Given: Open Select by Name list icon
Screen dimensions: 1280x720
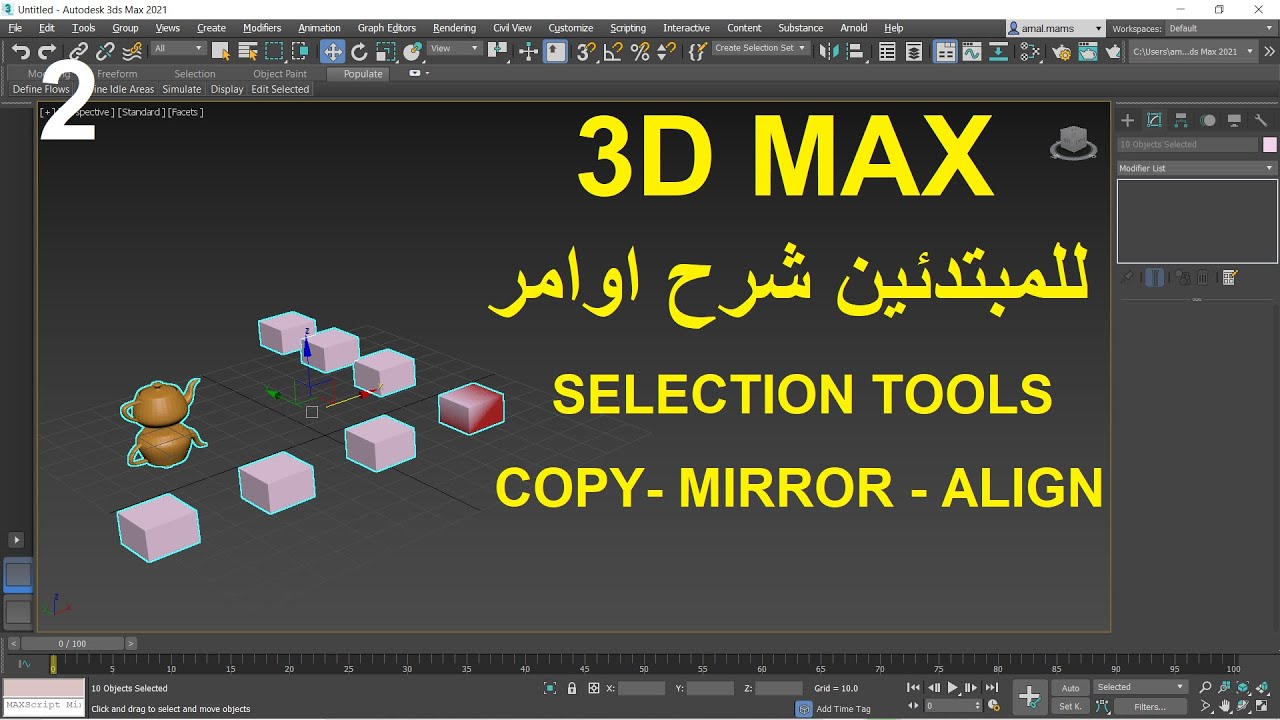Looking at the screenshot, I should (247, 52).
